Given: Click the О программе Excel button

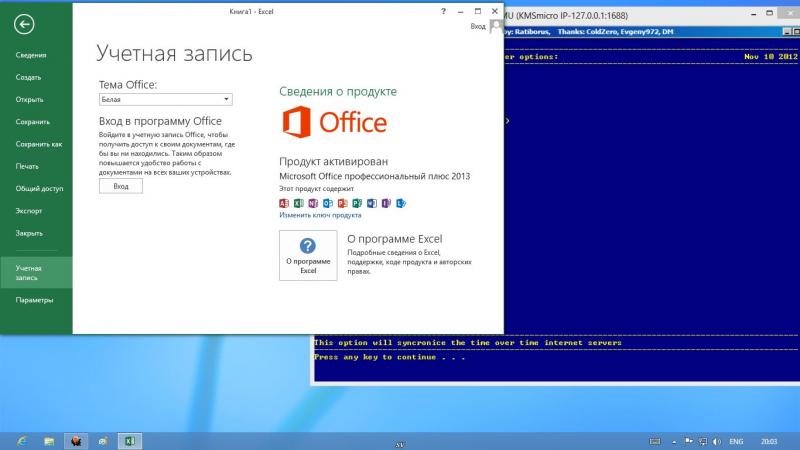Looking at the screenshot, I should pyautogui.click(x=308, y=255).
